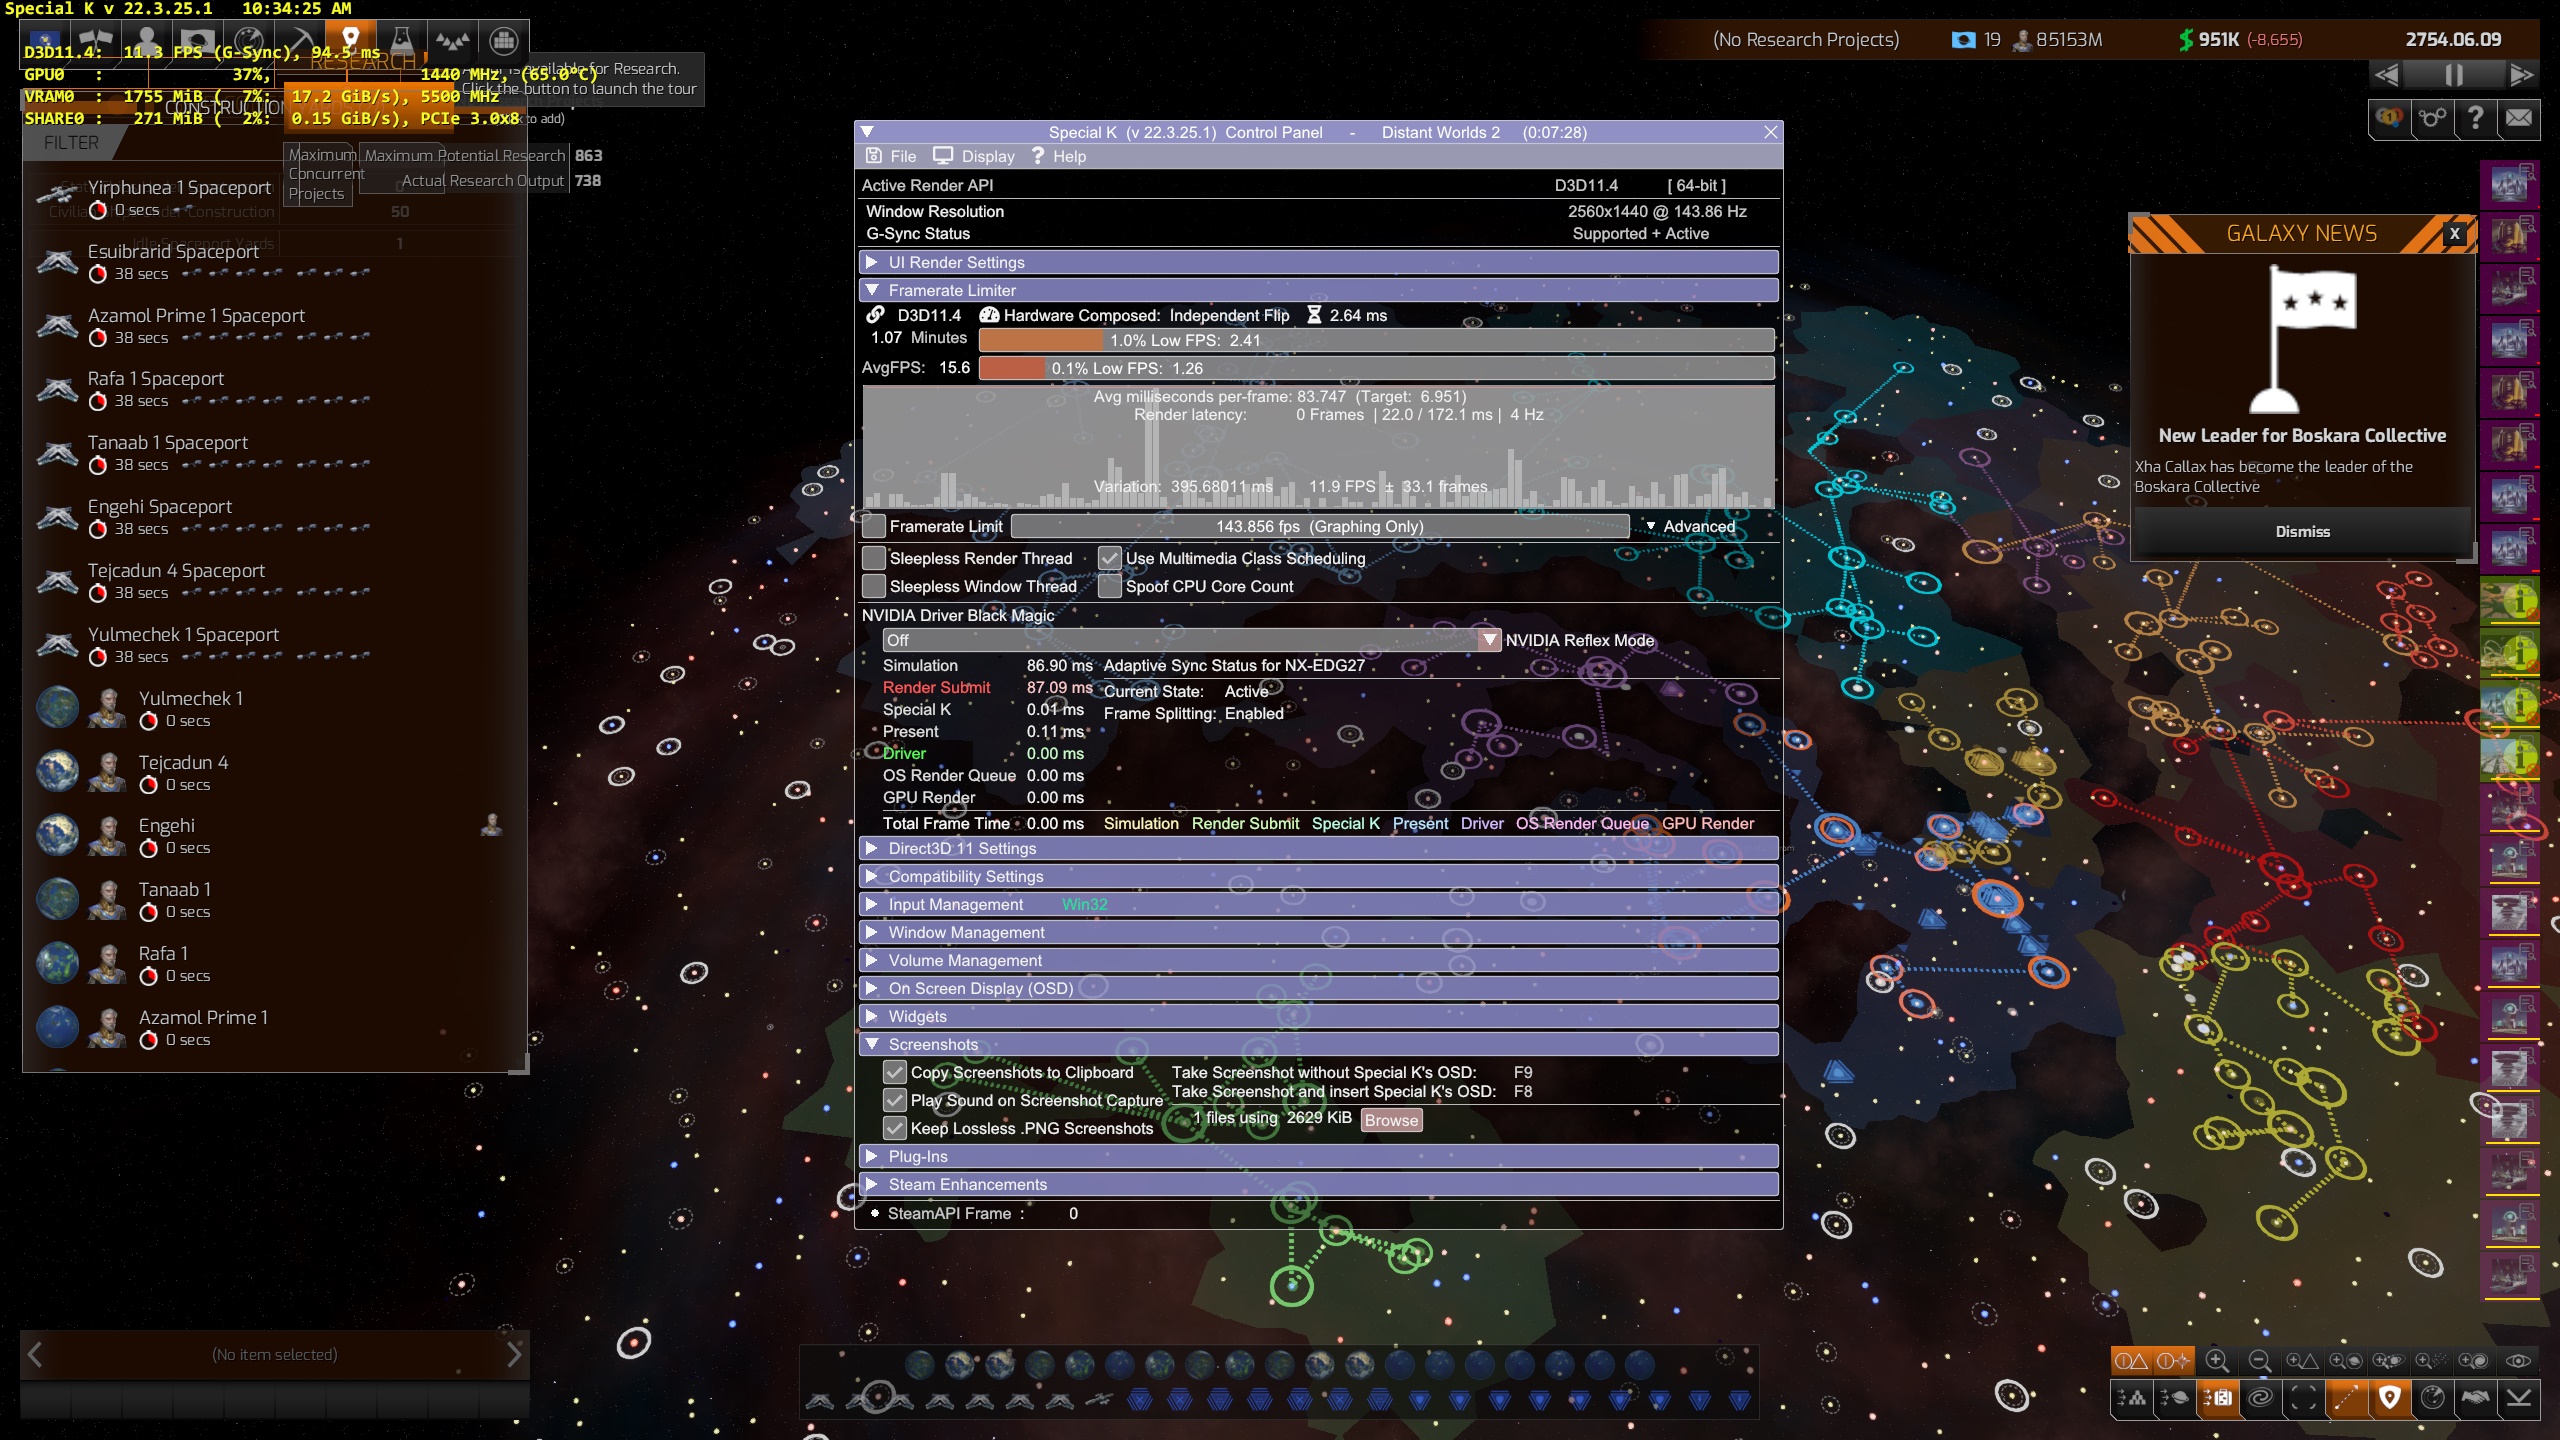Collapse the Screenshots section
The height and width of the screenshot is (1440, 2560).
pyautogui.click(x=1318, y=1044)
